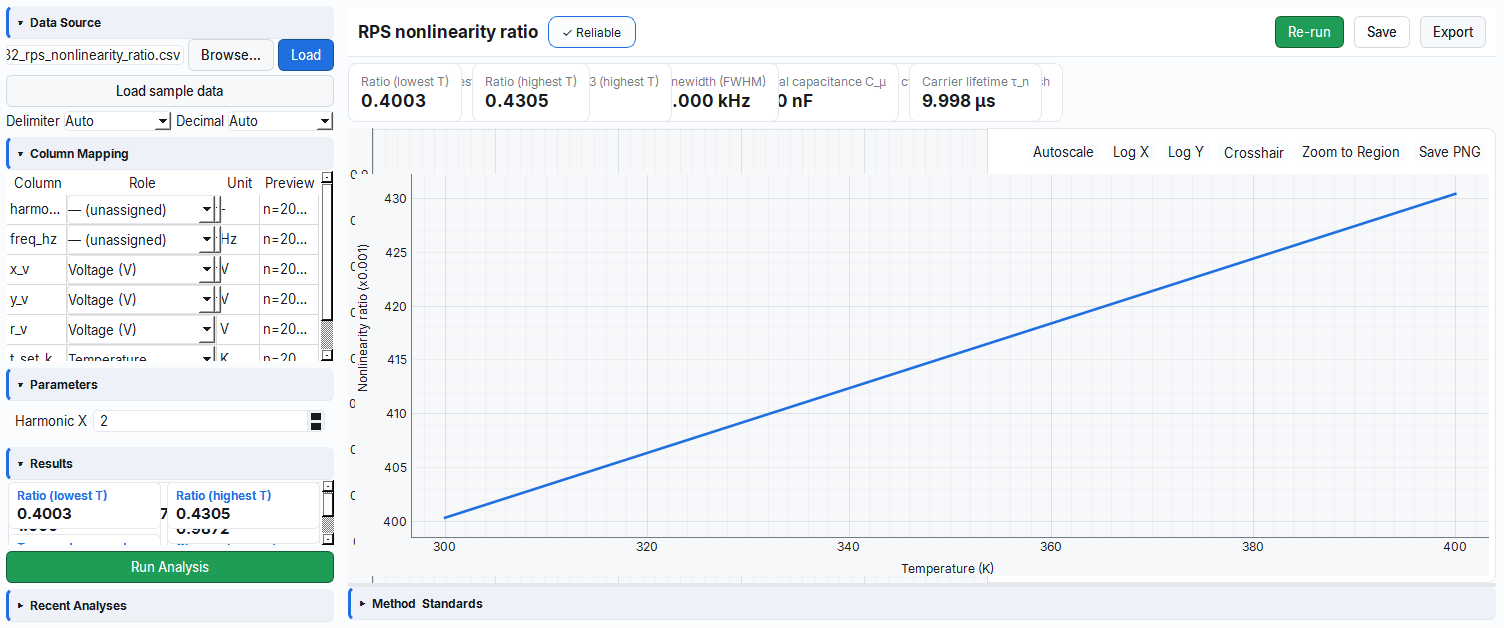1504x628 pixels.
Task: Click the Column Mapping scrollbar thumb
Action: (326, 254)
